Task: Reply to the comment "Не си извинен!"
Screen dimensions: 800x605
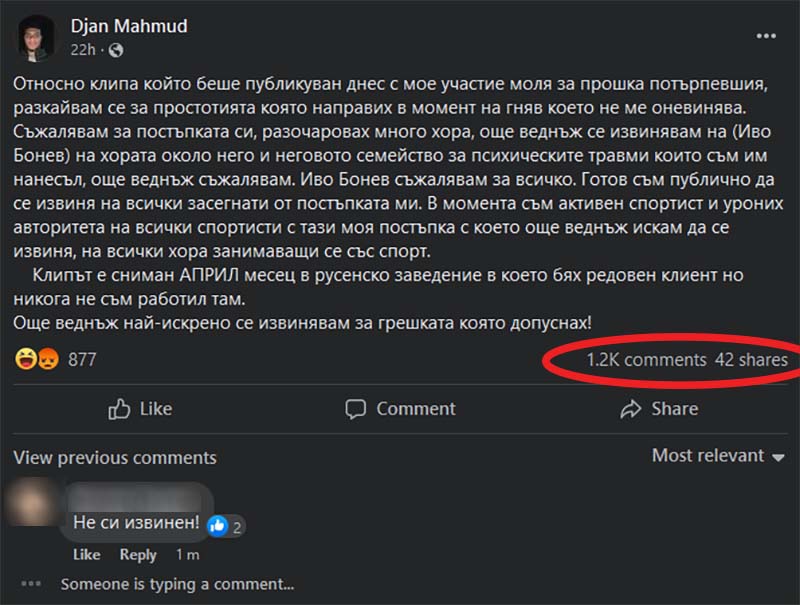Action: pyautogui.click(x=138, y=555)
